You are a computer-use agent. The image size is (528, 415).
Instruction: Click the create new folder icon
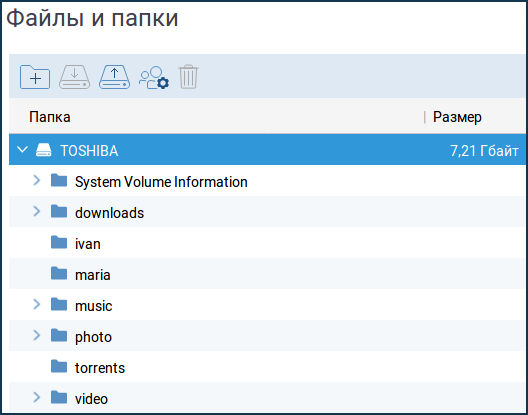click(x=35, y=77)
